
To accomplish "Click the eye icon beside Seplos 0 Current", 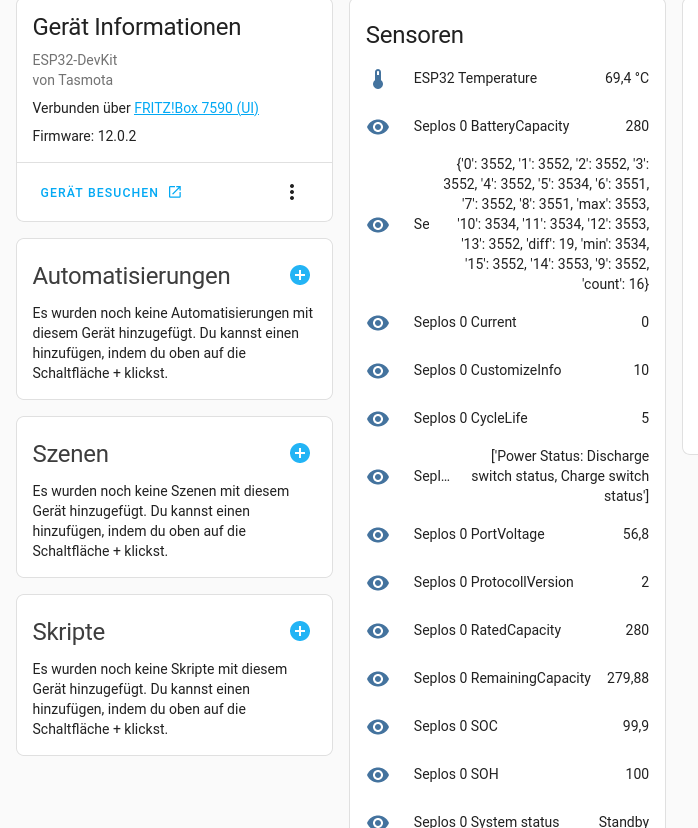I will click(378, 323).
